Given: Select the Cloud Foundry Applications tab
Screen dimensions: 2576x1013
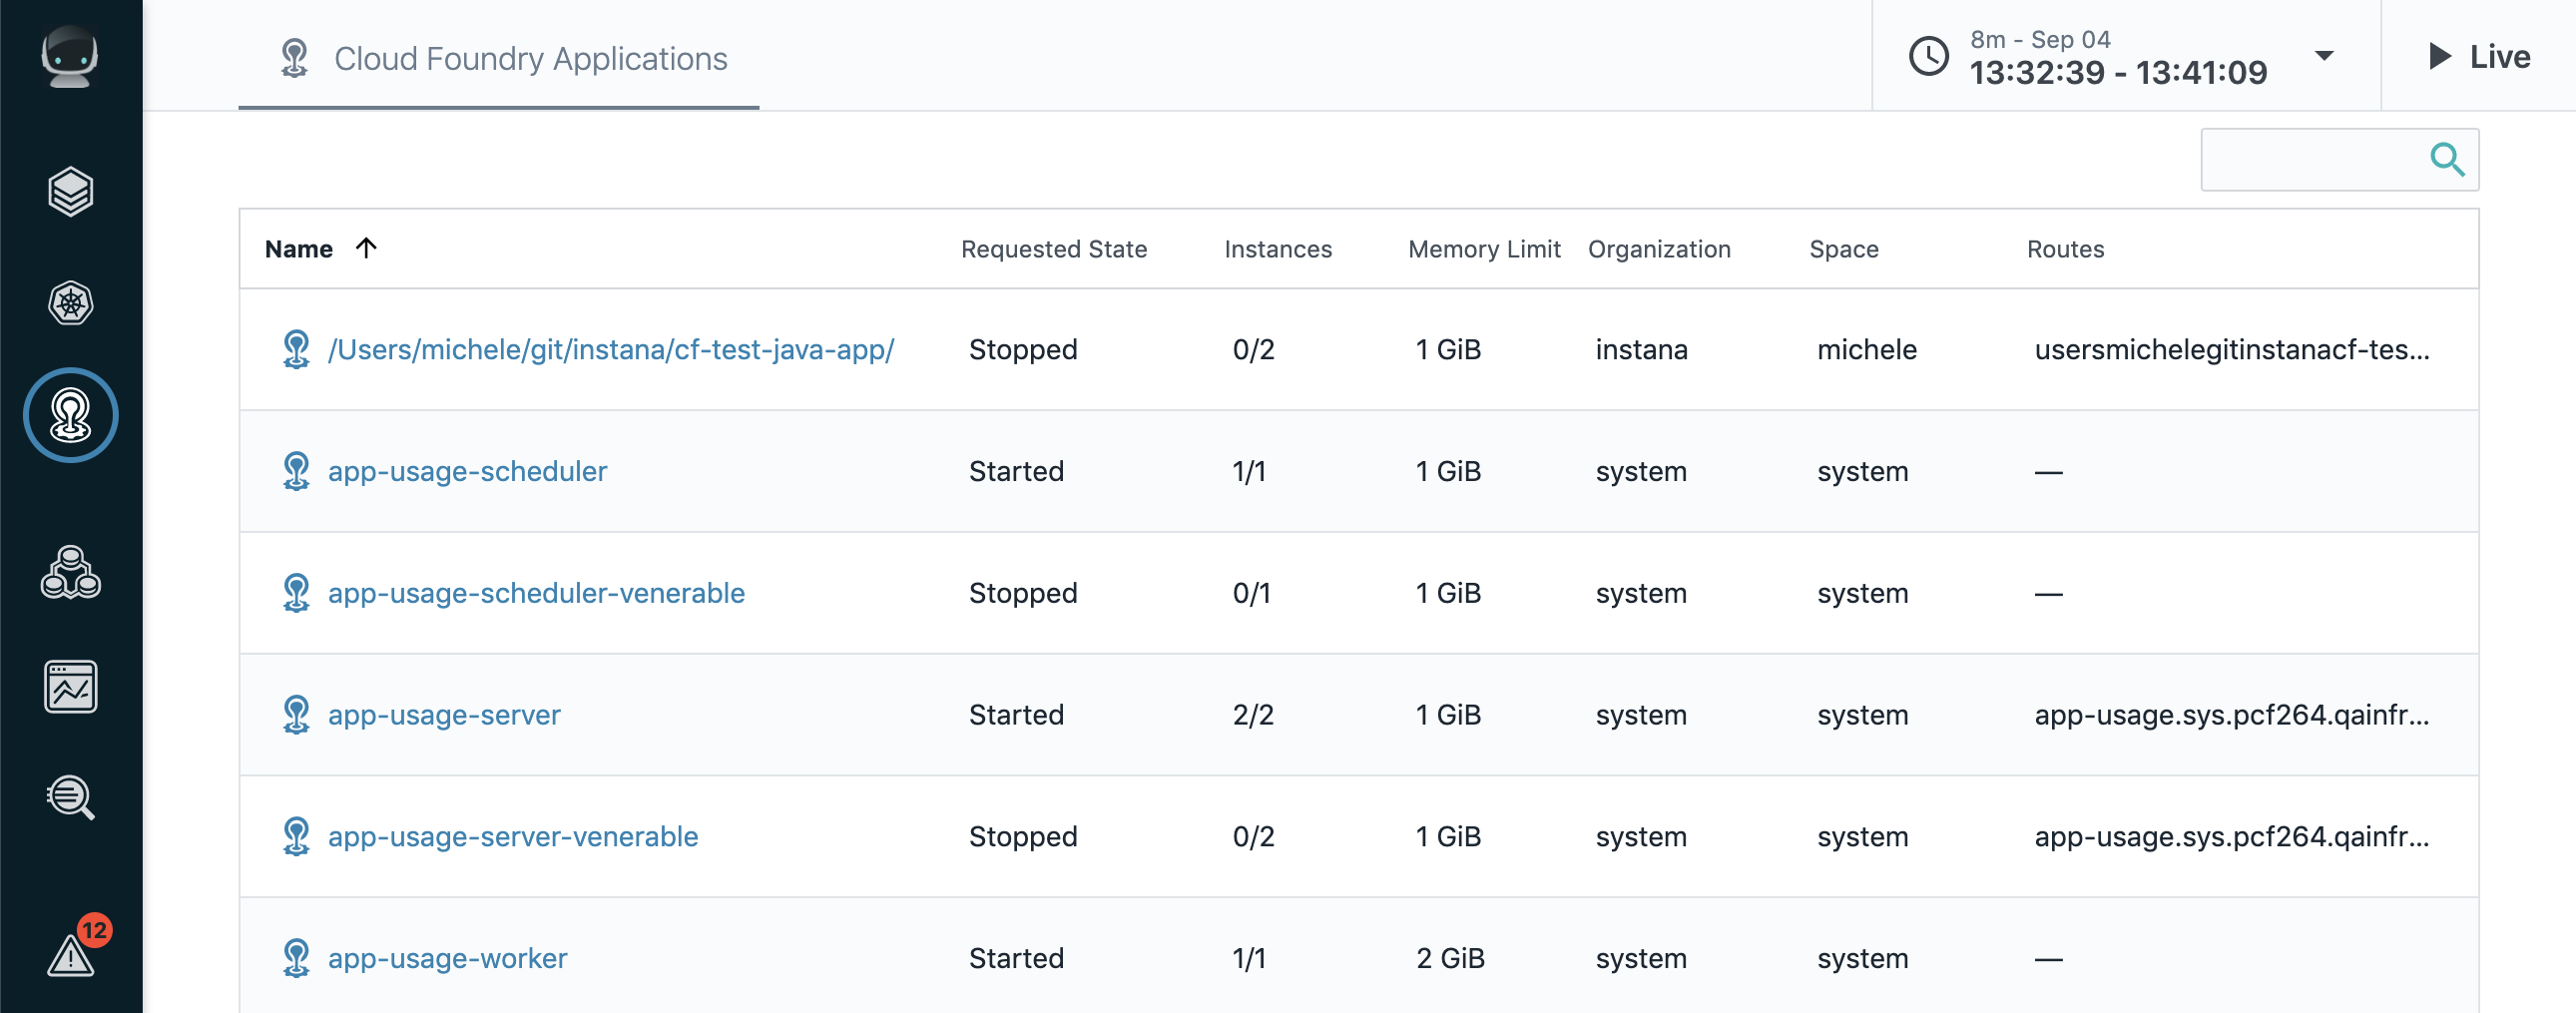Looking at the screenshot, I should pyautogui.click(x=498, y=58).
